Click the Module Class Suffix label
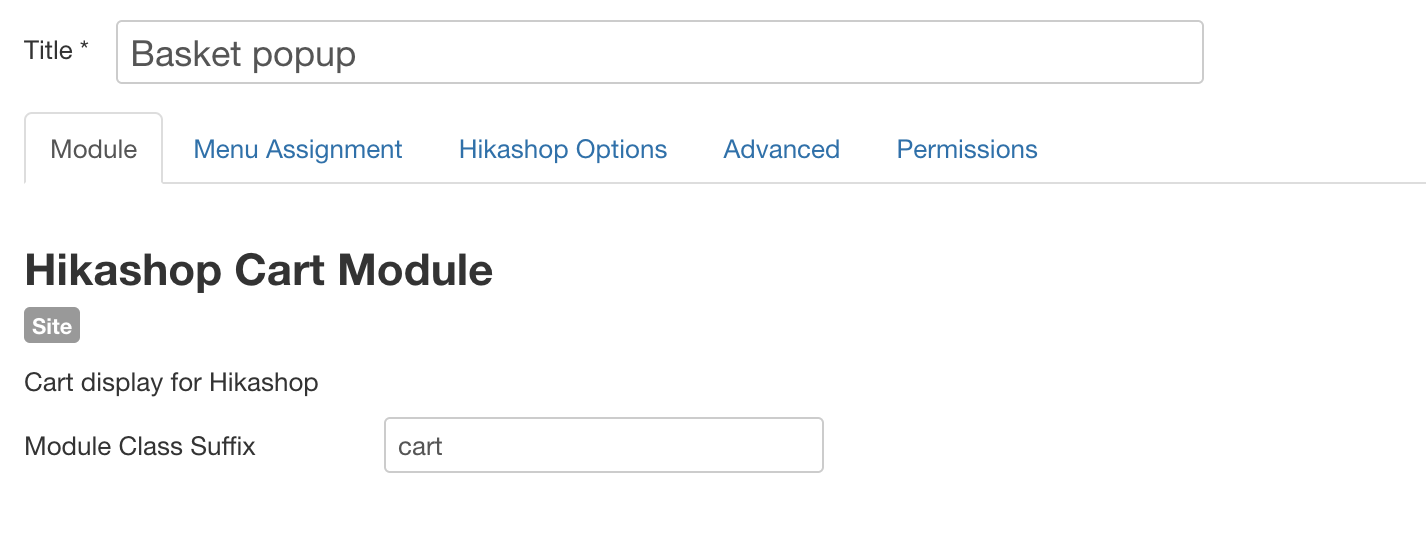This screenshot has width=1426, height=546. tap(140, 446)
